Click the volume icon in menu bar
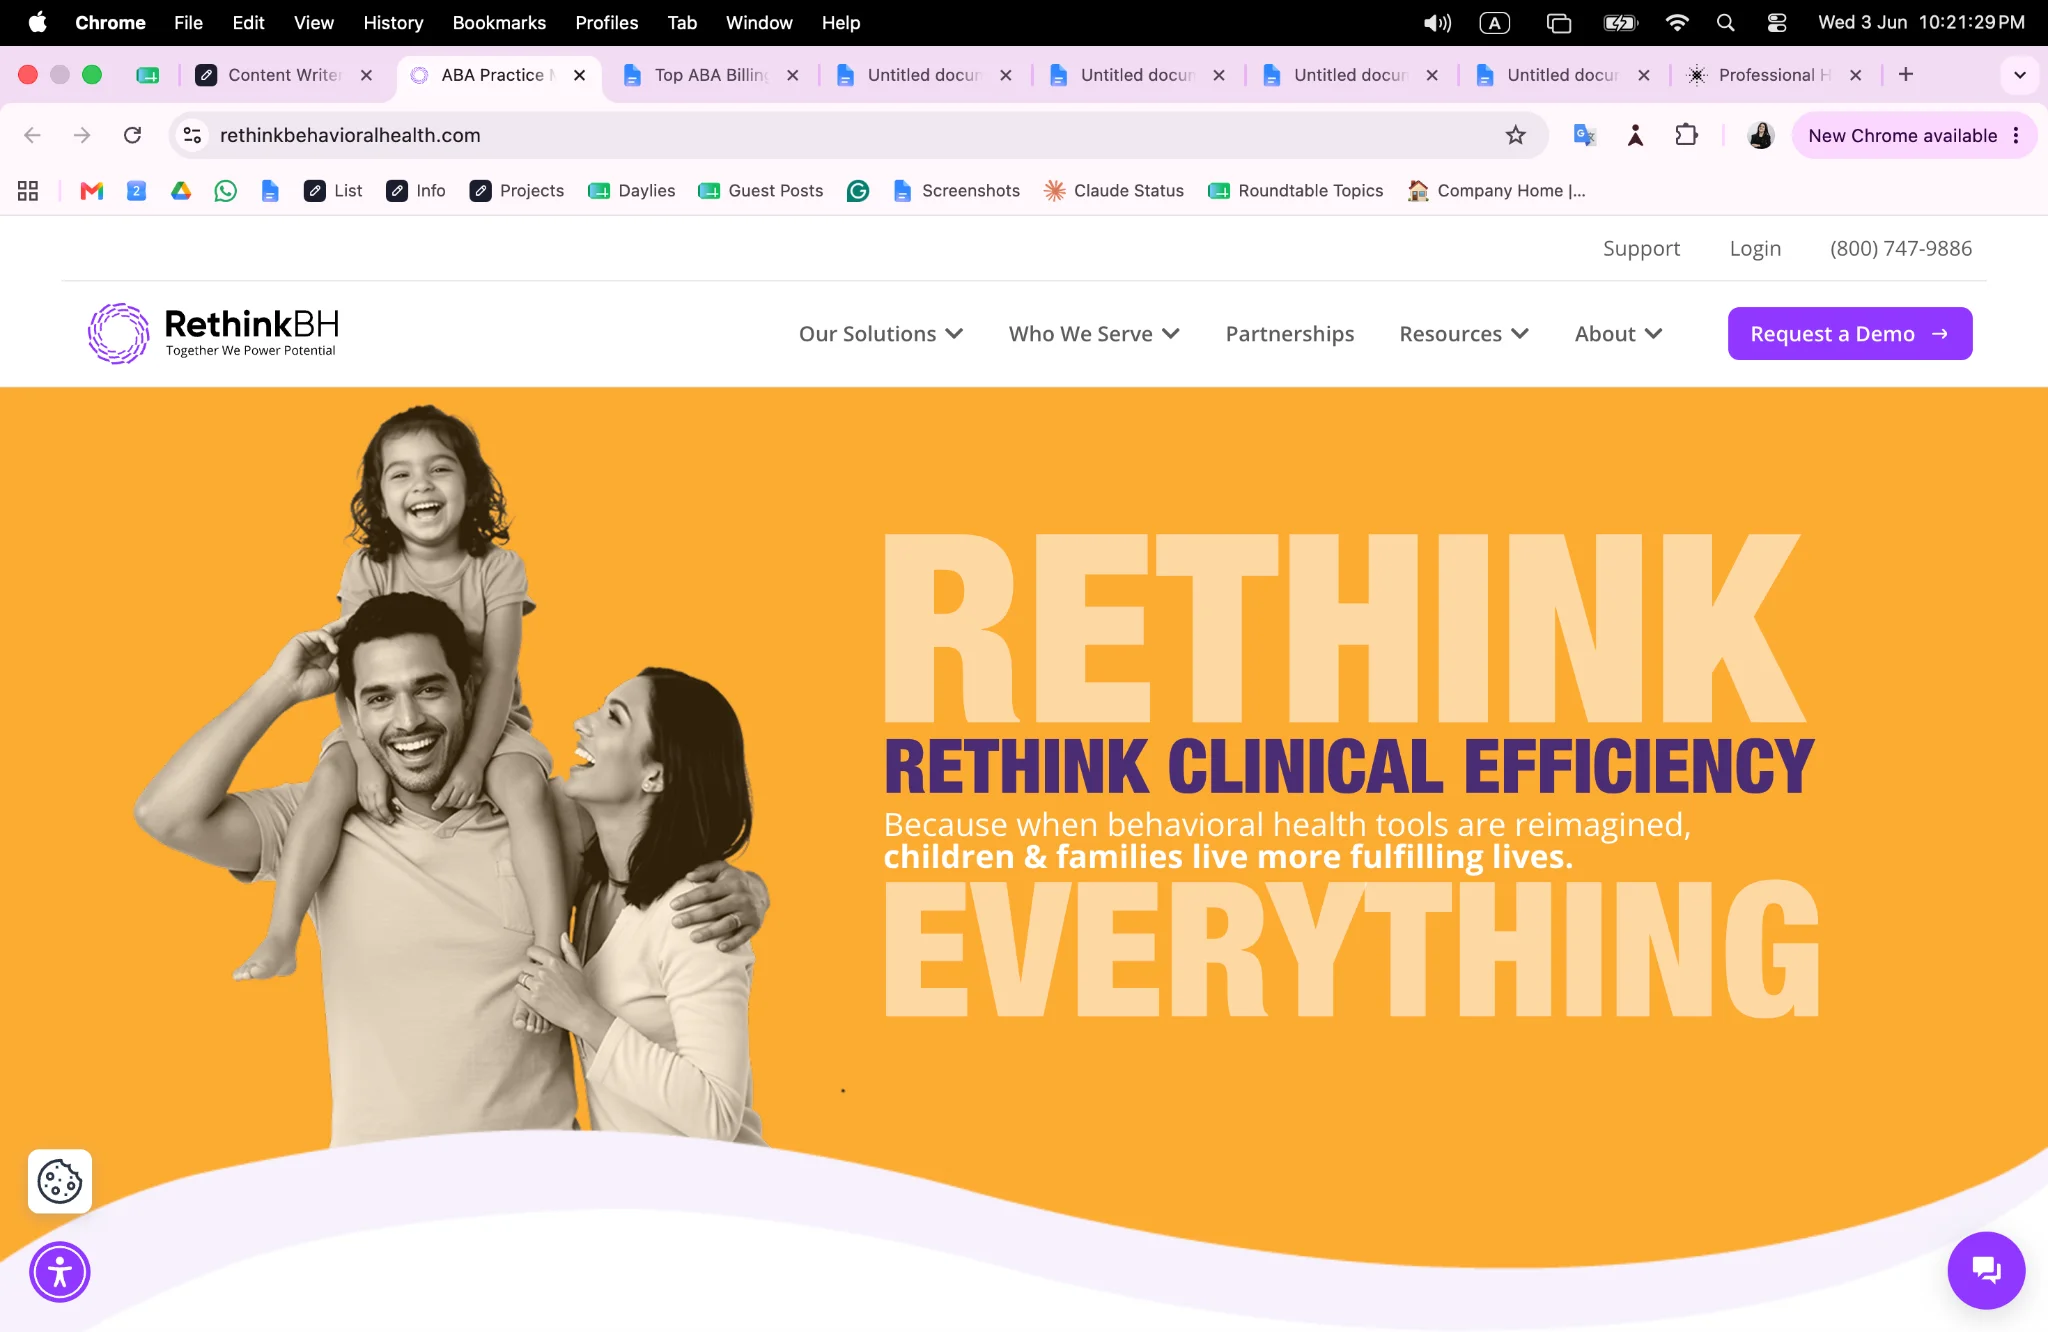 click(1437, 22)
